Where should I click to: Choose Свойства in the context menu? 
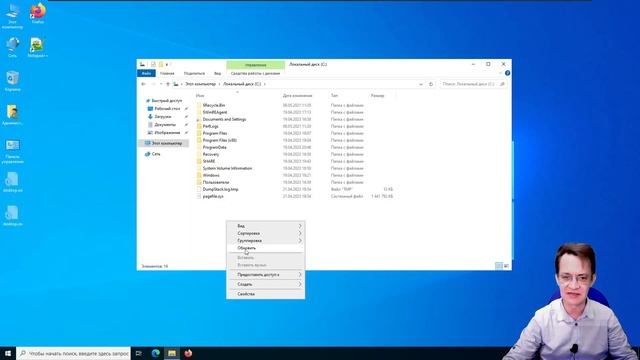(266, 294)
